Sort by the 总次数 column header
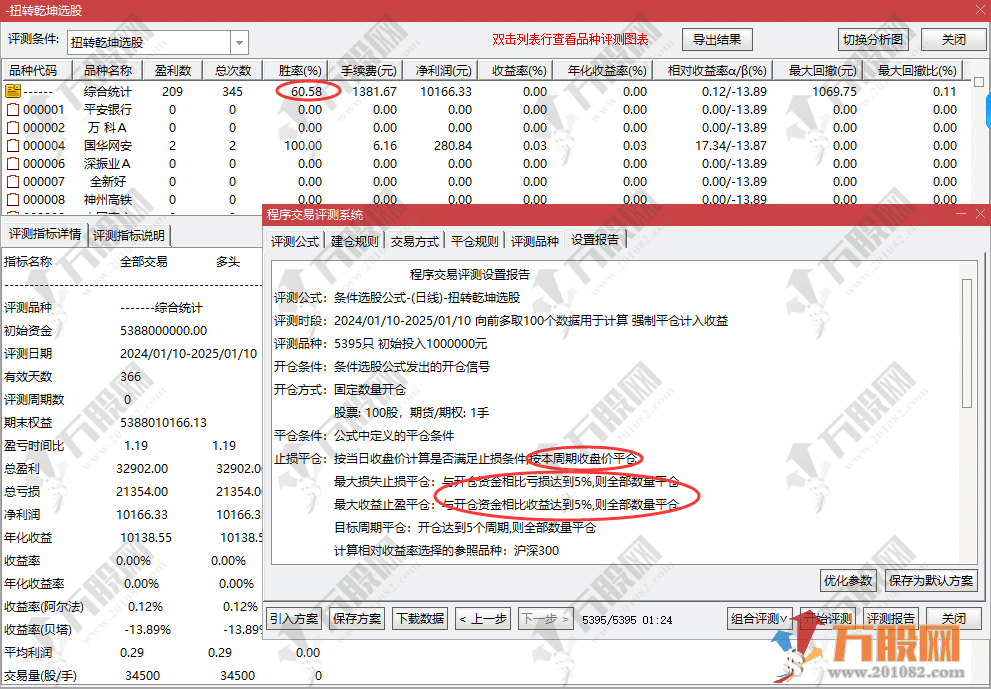 (233, 70)
